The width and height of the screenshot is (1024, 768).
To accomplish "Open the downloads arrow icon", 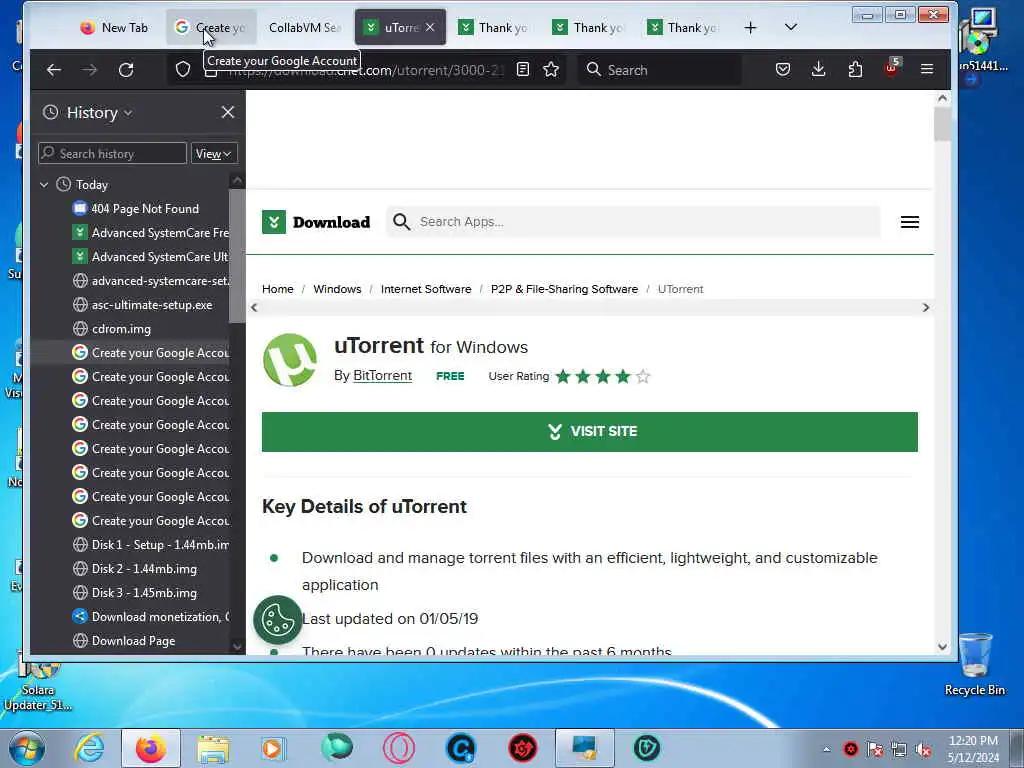I will 818,69.
